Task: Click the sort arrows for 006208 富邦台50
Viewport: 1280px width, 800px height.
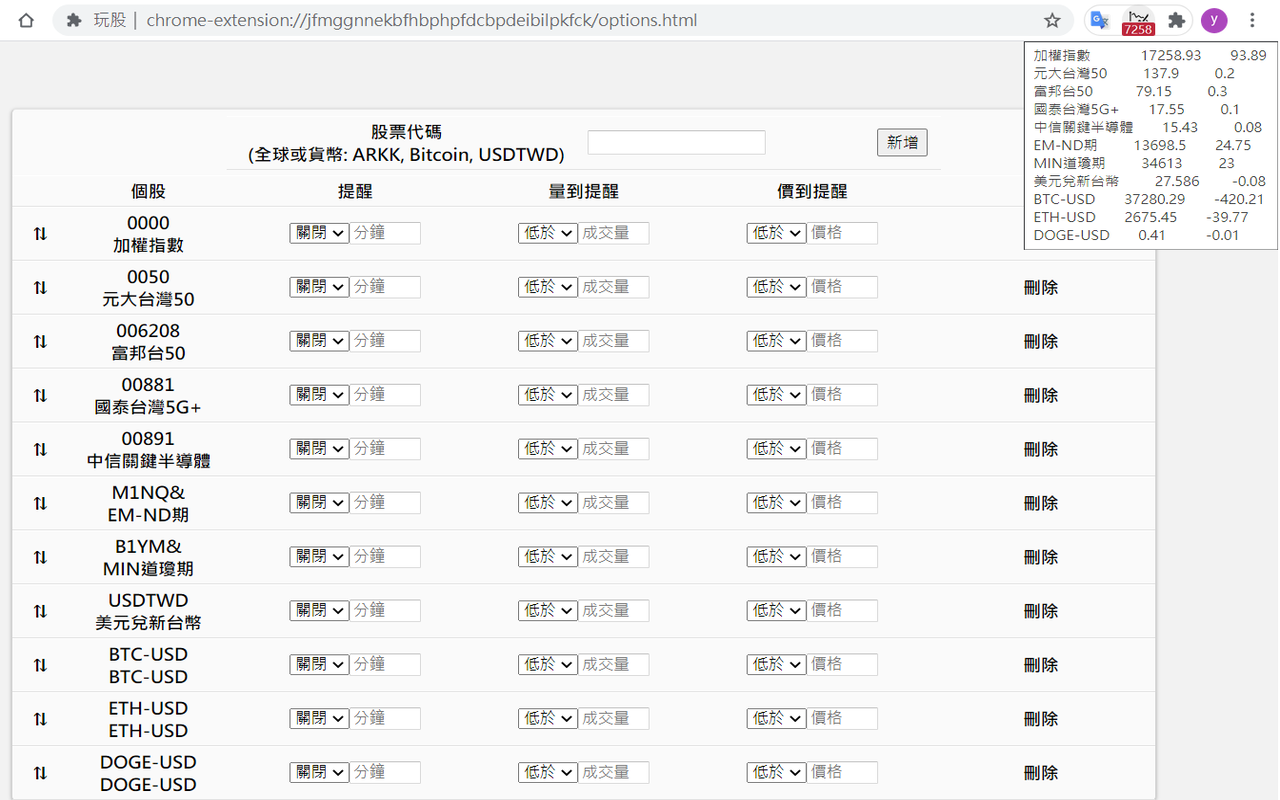Action: pos(40,342)
